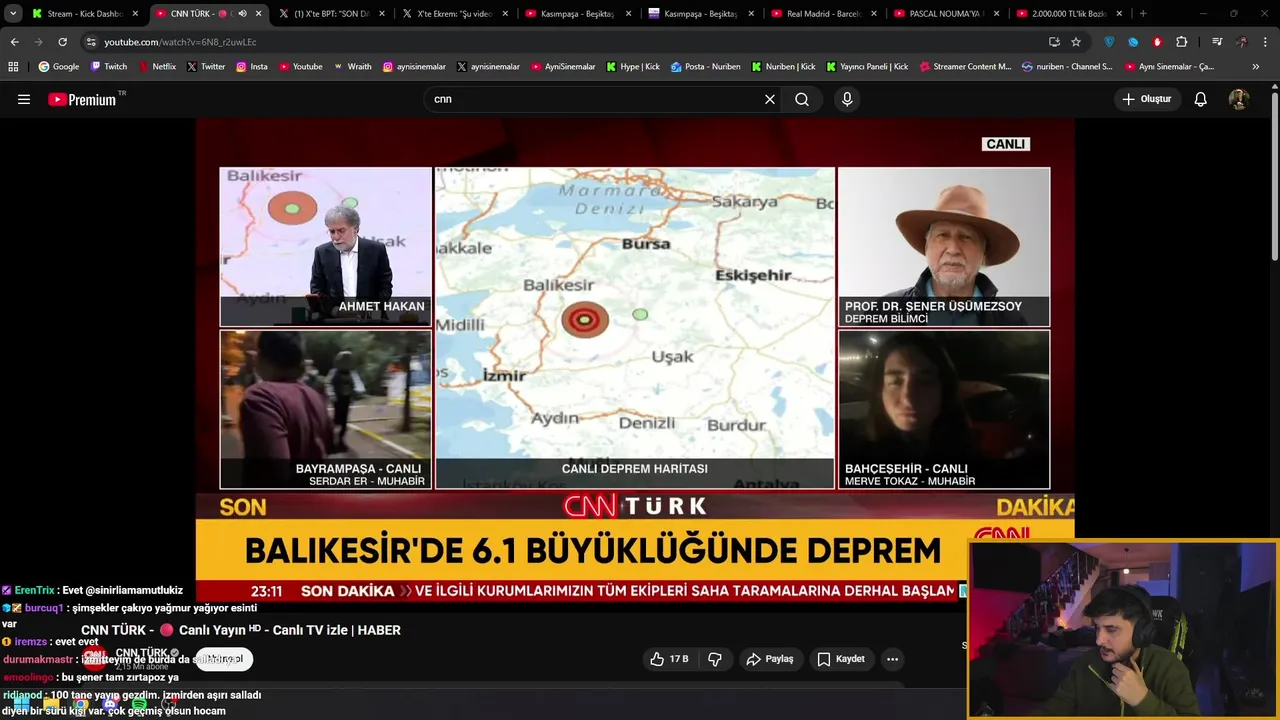Open the Windows Start button
The height and width of the screenshot is (720, 1280).
22,704
